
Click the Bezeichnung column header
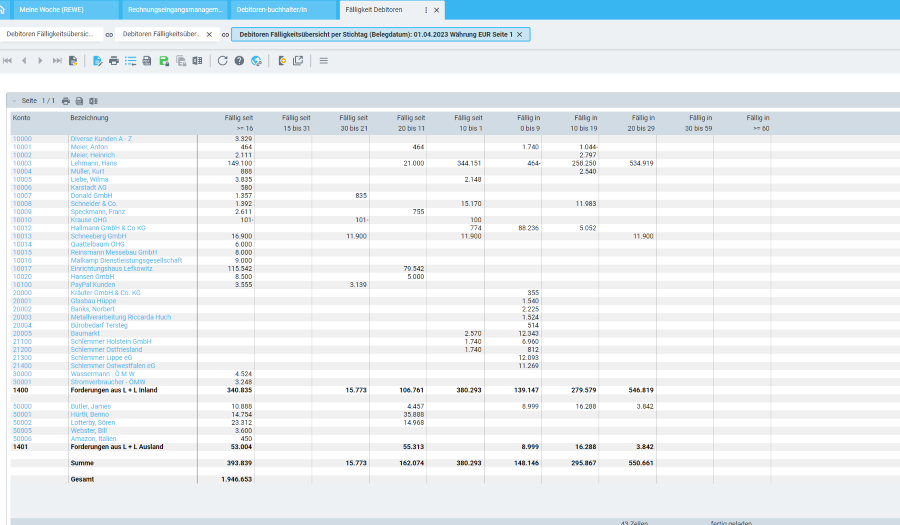[89, 118]
